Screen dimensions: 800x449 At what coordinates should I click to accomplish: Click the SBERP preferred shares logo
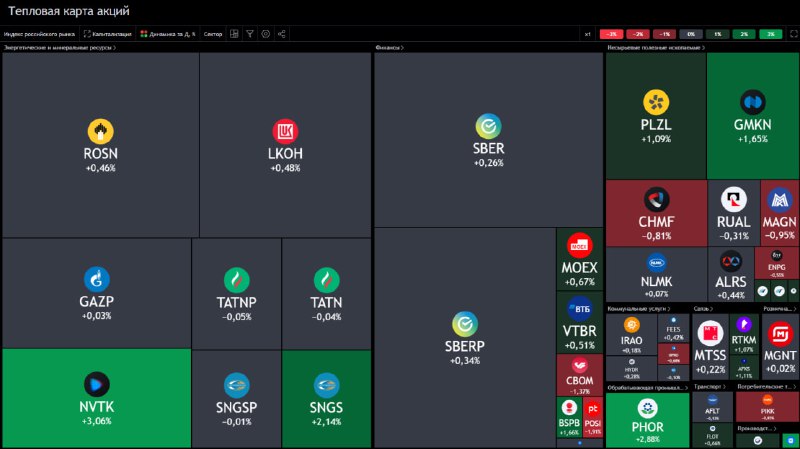(465, 324)
